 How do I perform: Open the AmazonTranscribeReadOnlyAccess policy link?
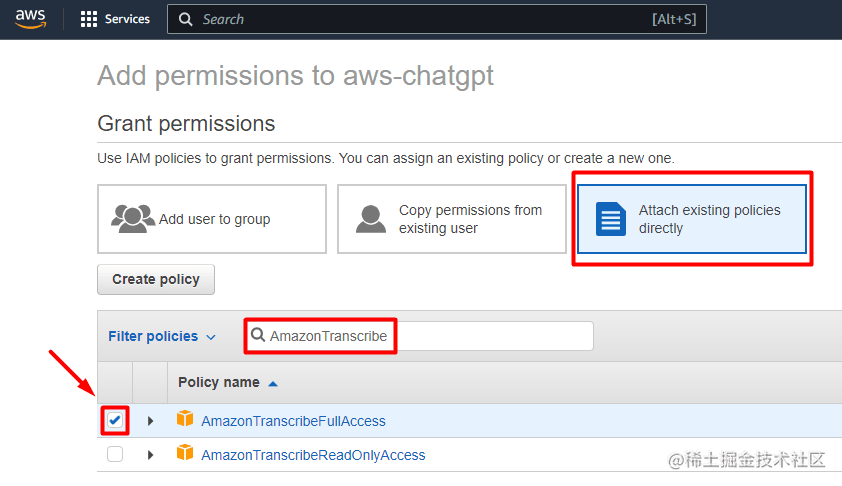pyautogui.click(x=313, y=455)
